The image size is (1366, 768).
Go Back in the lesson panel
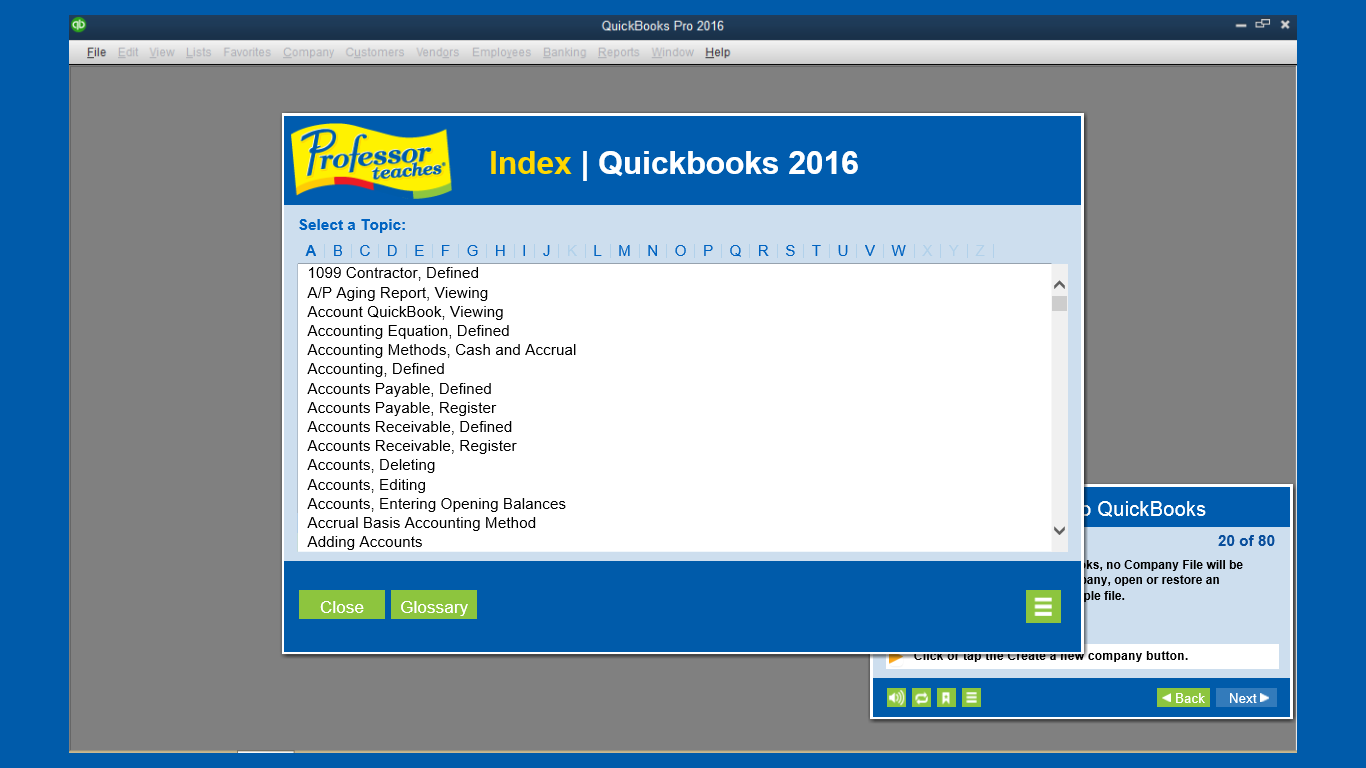coord(1183,698)
